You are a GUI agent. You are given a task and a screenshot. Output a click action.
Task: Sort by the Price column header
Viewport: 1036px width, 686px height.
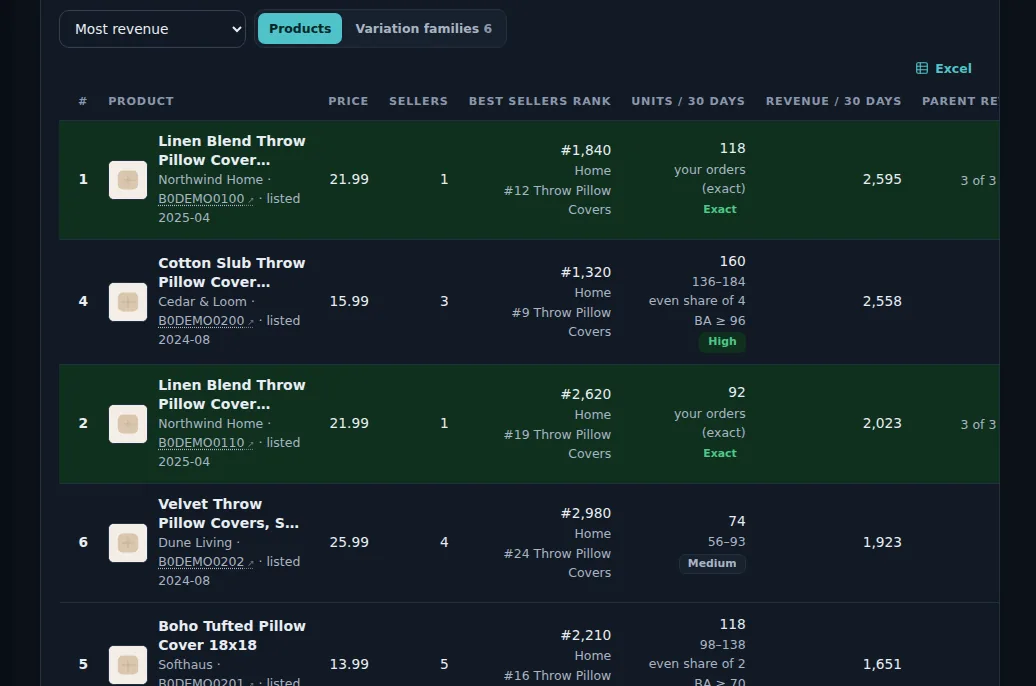pos(348,101)
